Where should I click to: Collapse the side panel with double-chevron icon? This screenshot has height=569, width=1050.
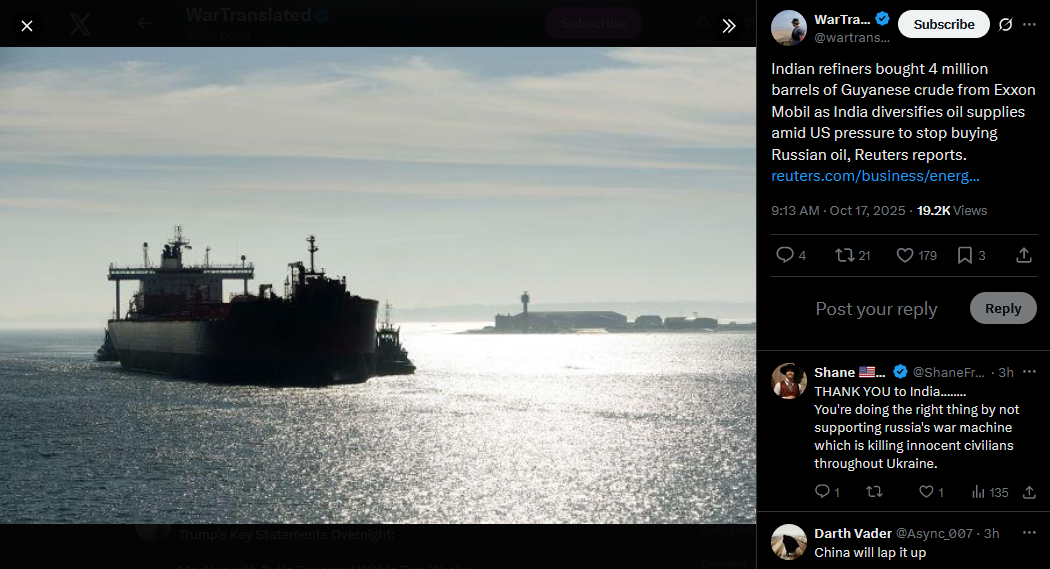(x=729, y=26)
